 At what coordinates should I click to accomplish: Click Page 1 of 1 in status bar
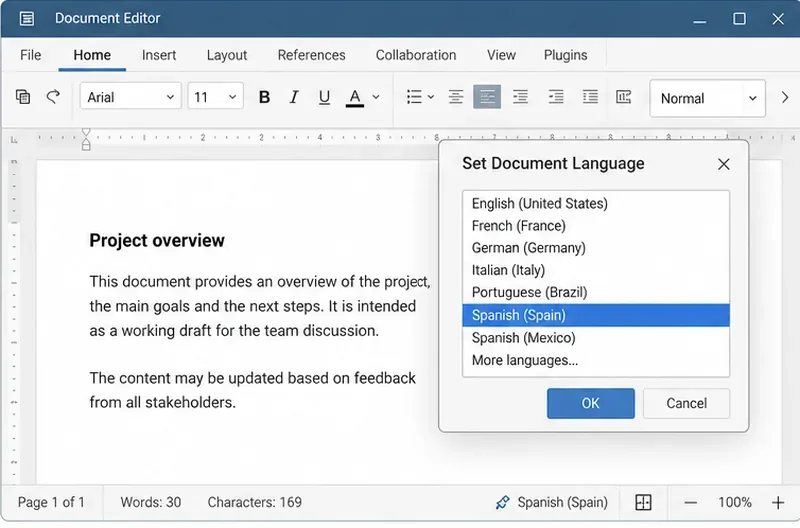point(51,502)
